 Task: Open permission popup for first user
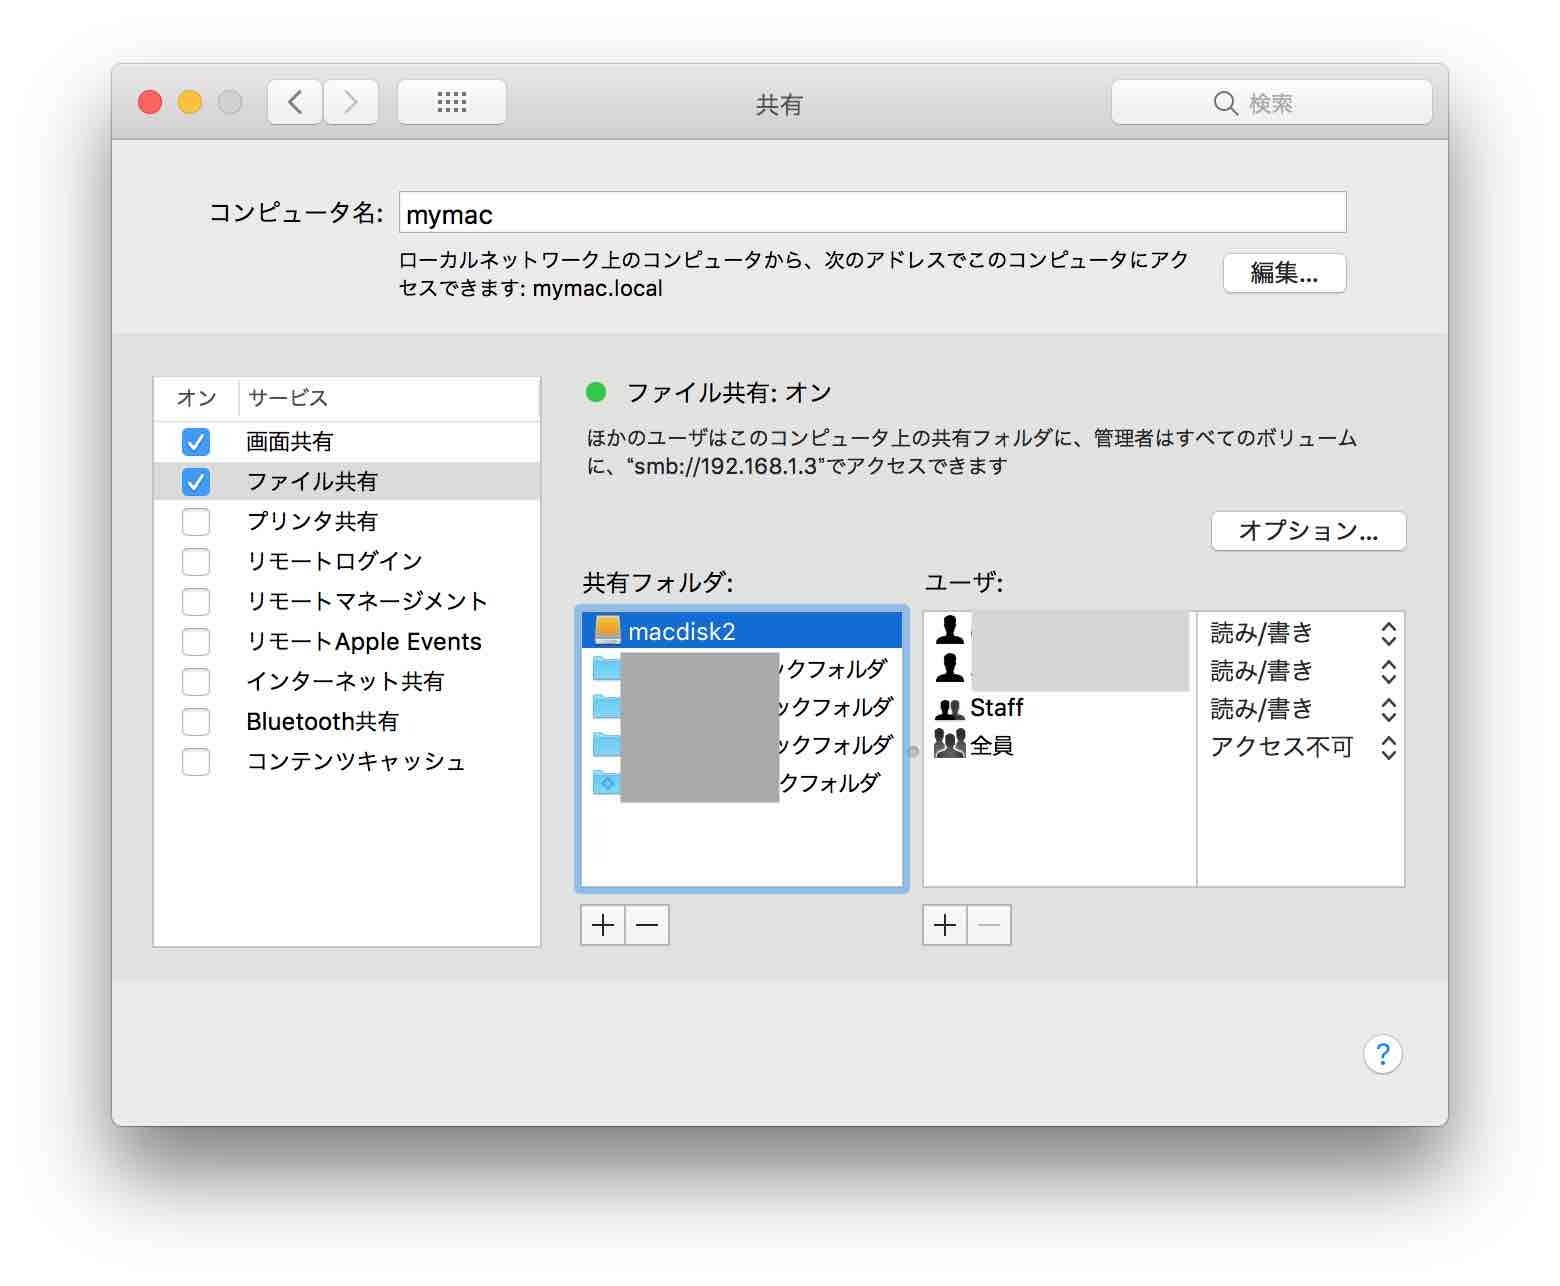1302,633
